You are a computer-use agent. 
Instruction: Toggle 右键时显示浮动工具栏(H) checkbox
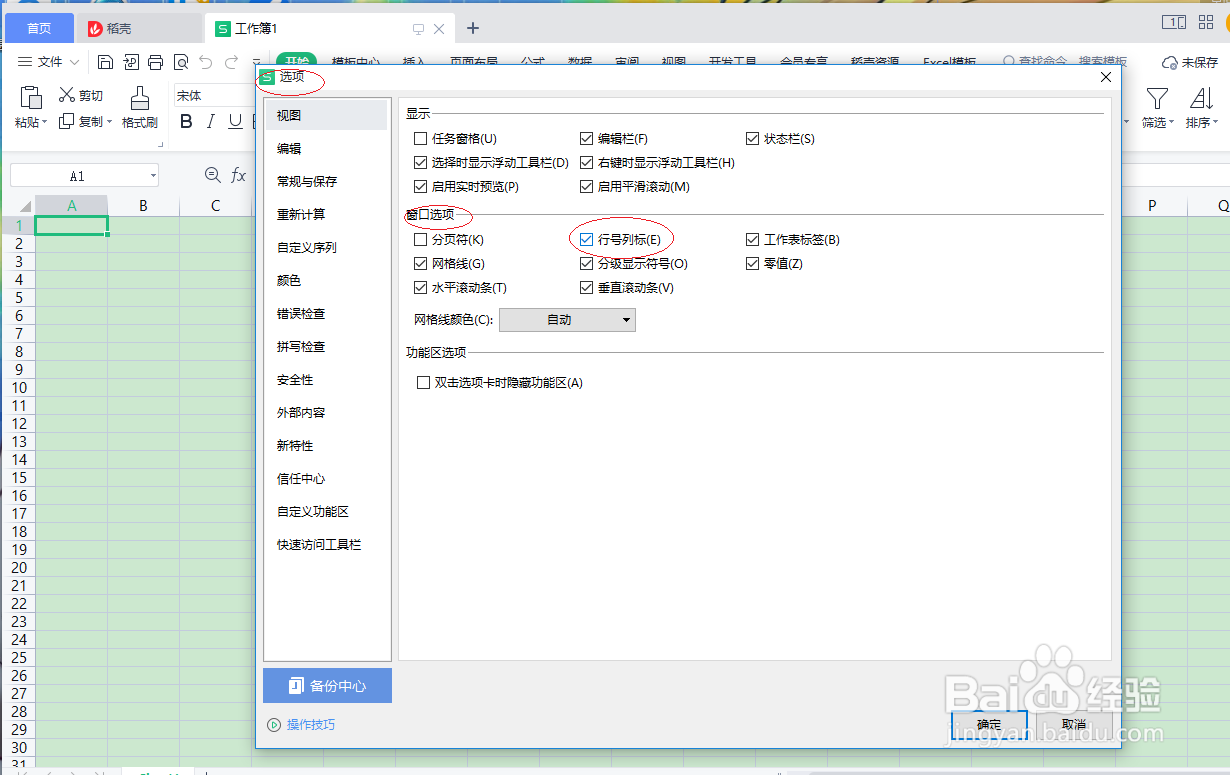(x=586, y=162)
